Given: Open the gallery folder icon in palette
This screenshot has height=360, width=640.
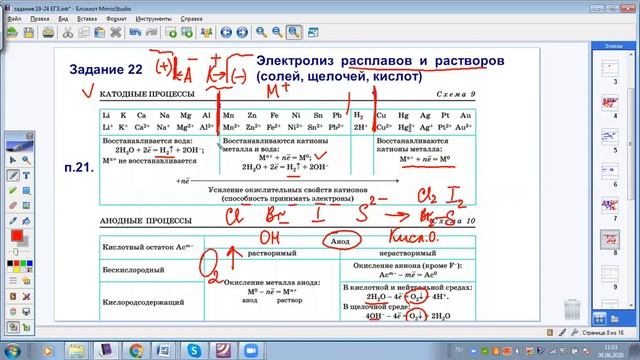Looking at the screenshot, I should 26,281.
